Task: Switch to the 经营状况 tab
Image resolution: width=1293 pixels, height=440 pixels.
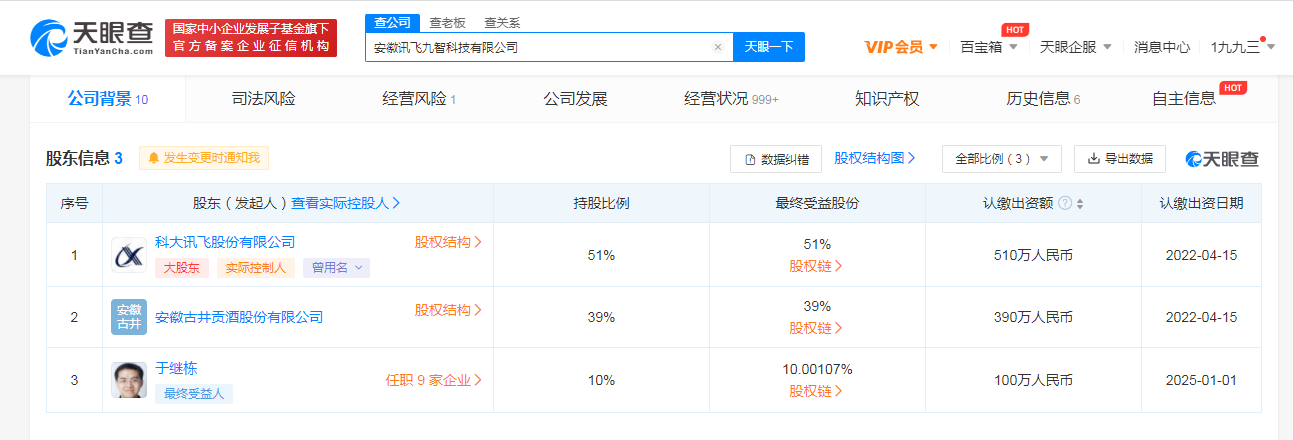Action: [731, 99]
